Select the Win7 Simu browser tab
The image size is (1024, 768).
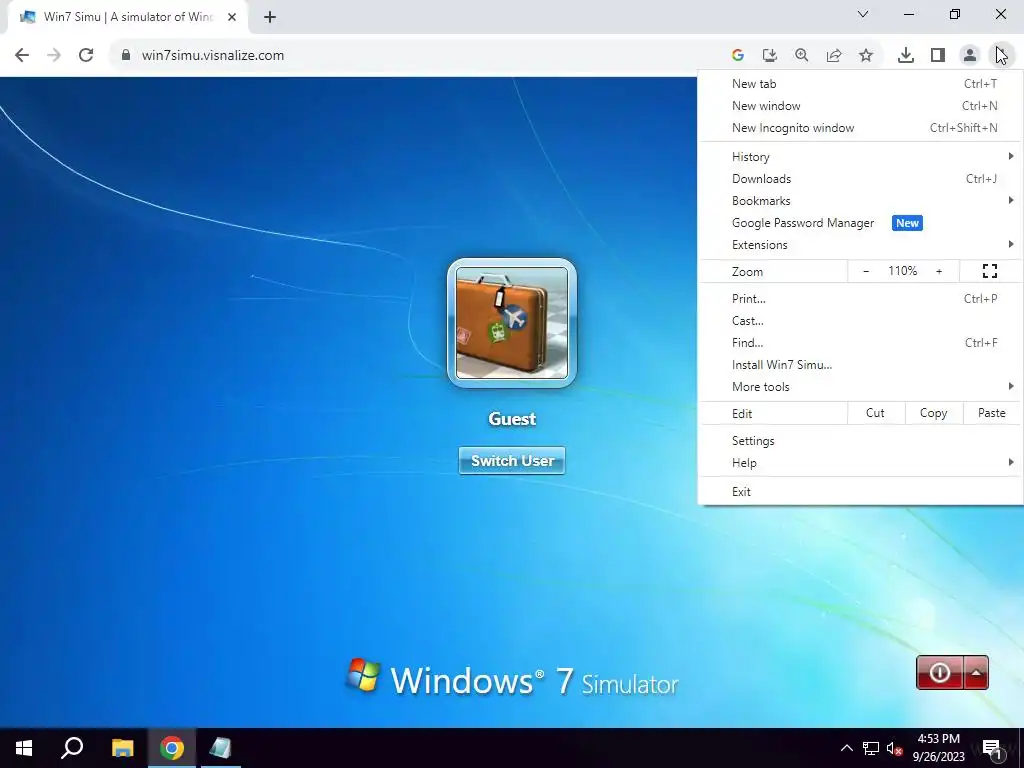127,17
